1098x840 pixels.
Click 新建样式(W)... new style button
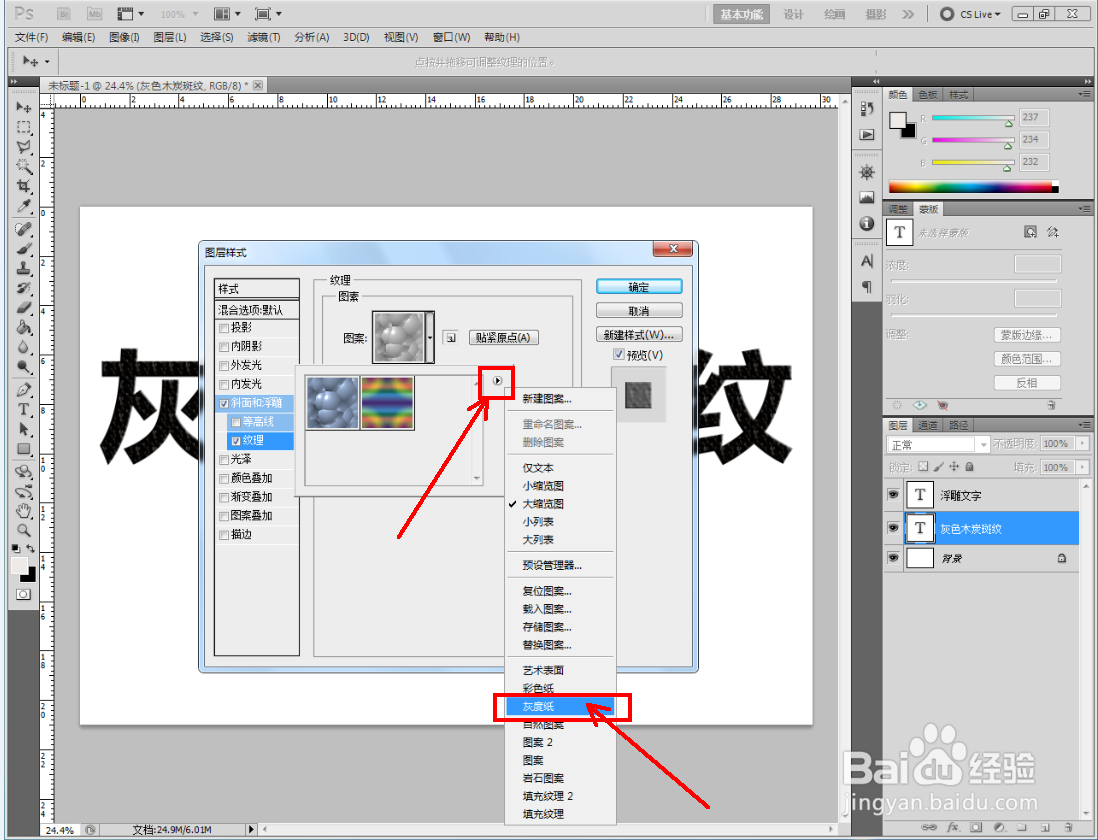[639, 335]
